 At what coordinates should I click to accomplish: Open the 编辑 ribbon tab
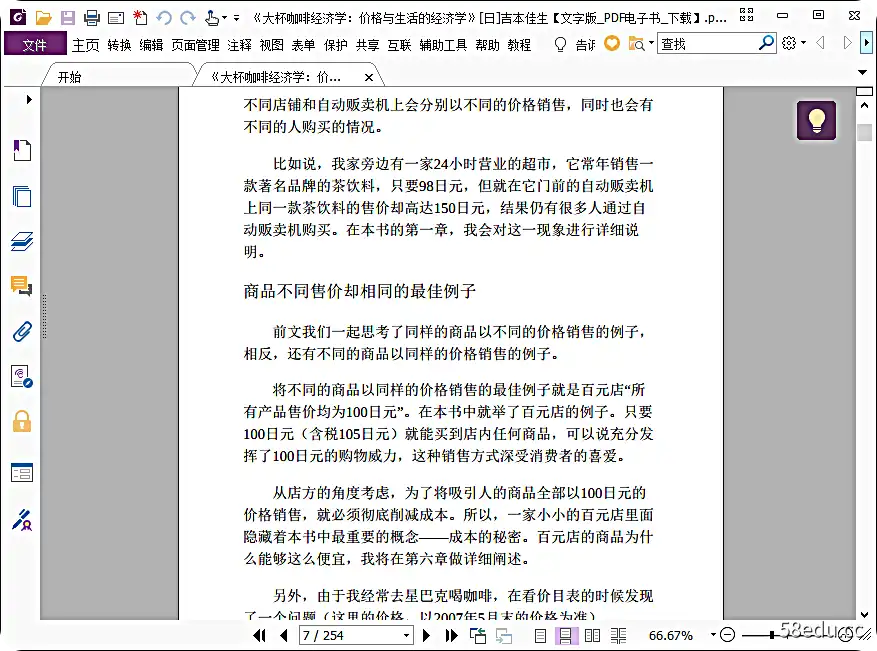point(151,45)
